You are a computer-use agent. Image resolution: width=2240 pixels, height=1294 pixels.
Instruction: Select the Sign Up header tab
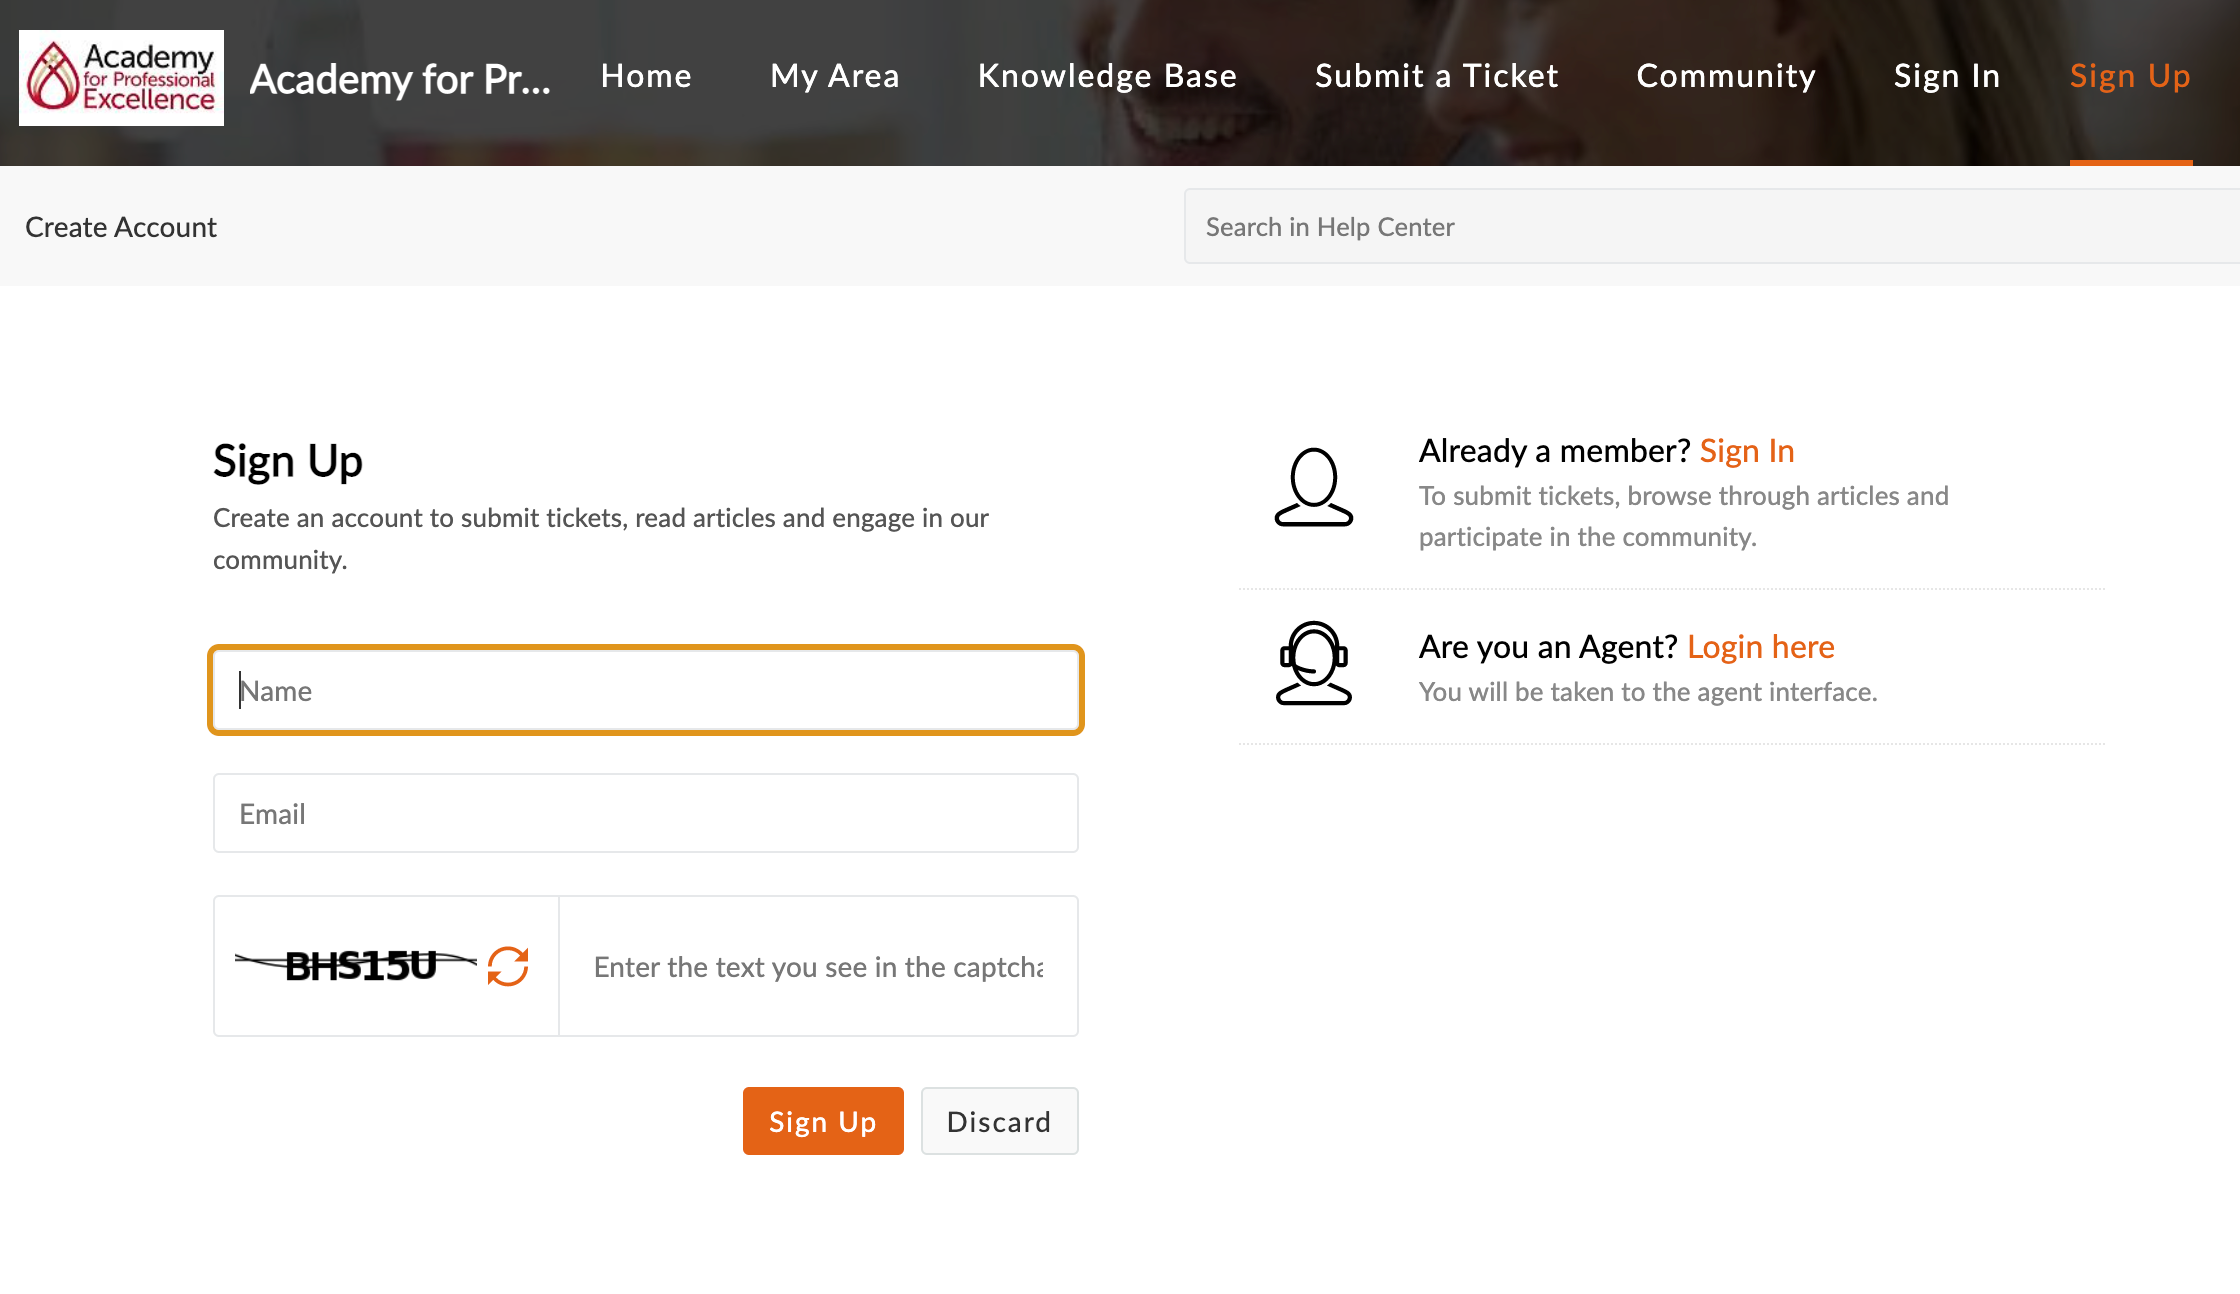[2130, 76]
